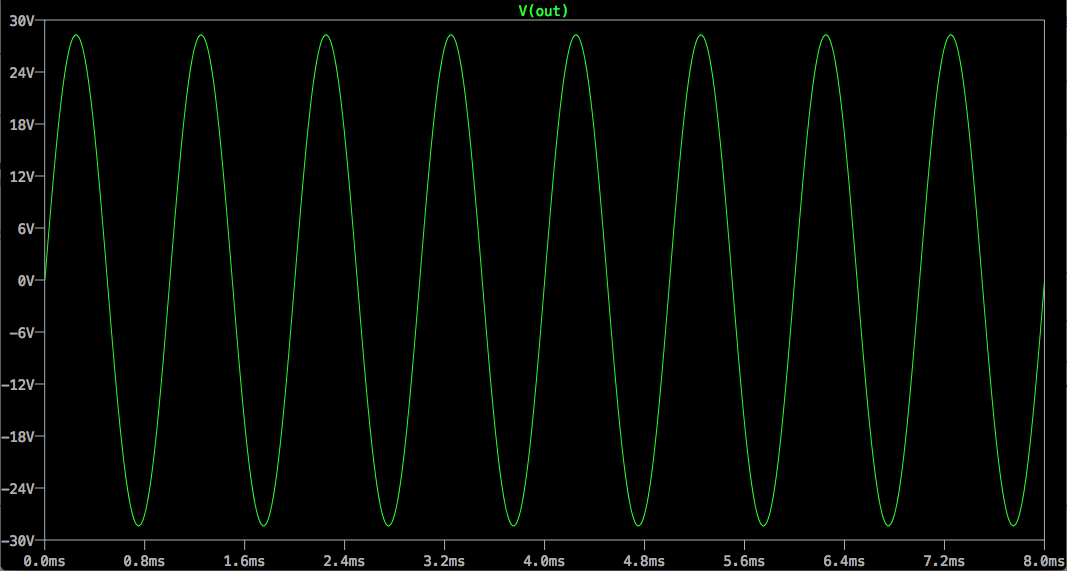Select the -6V vertical axis label
The image size is (1067, 571).
tap(21, 332)
